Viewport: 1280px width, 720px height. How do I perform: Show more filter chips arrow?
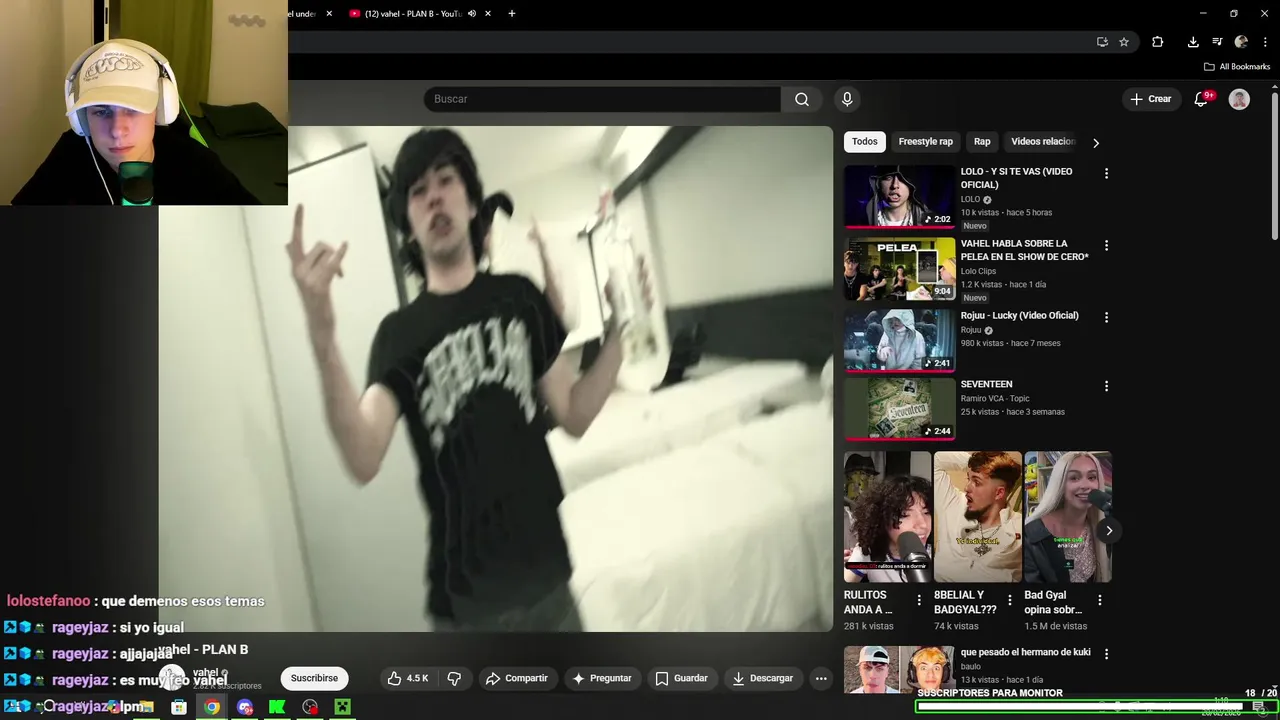[1096, 143]
